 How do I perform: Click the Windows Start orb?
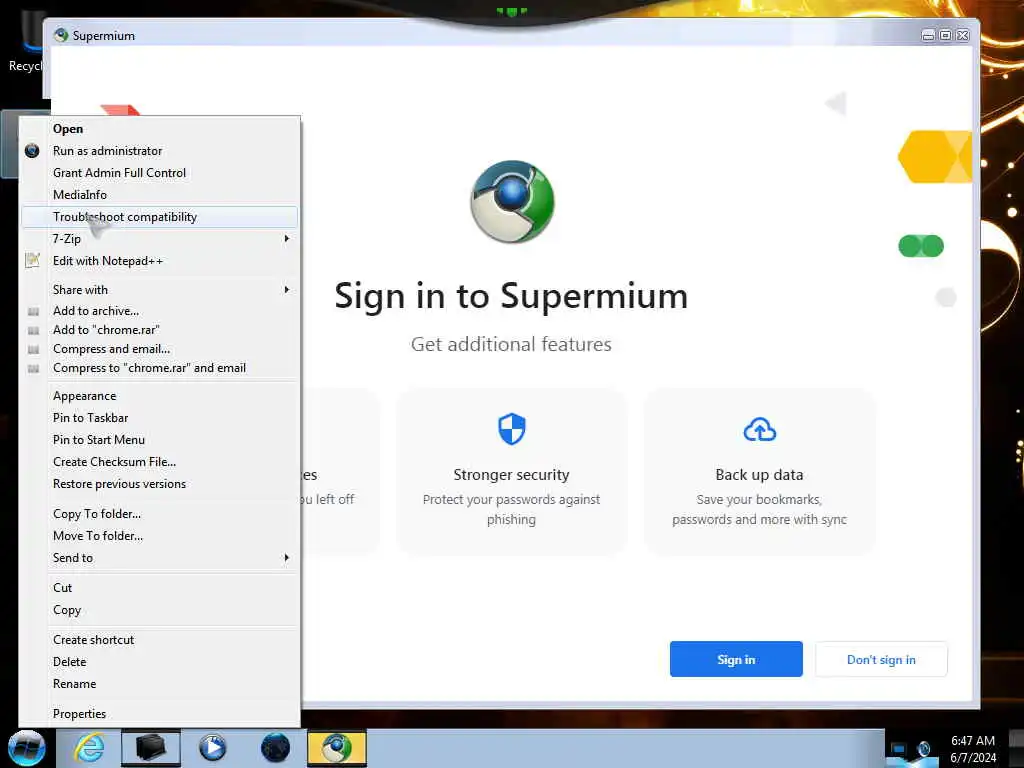point(27,748)
